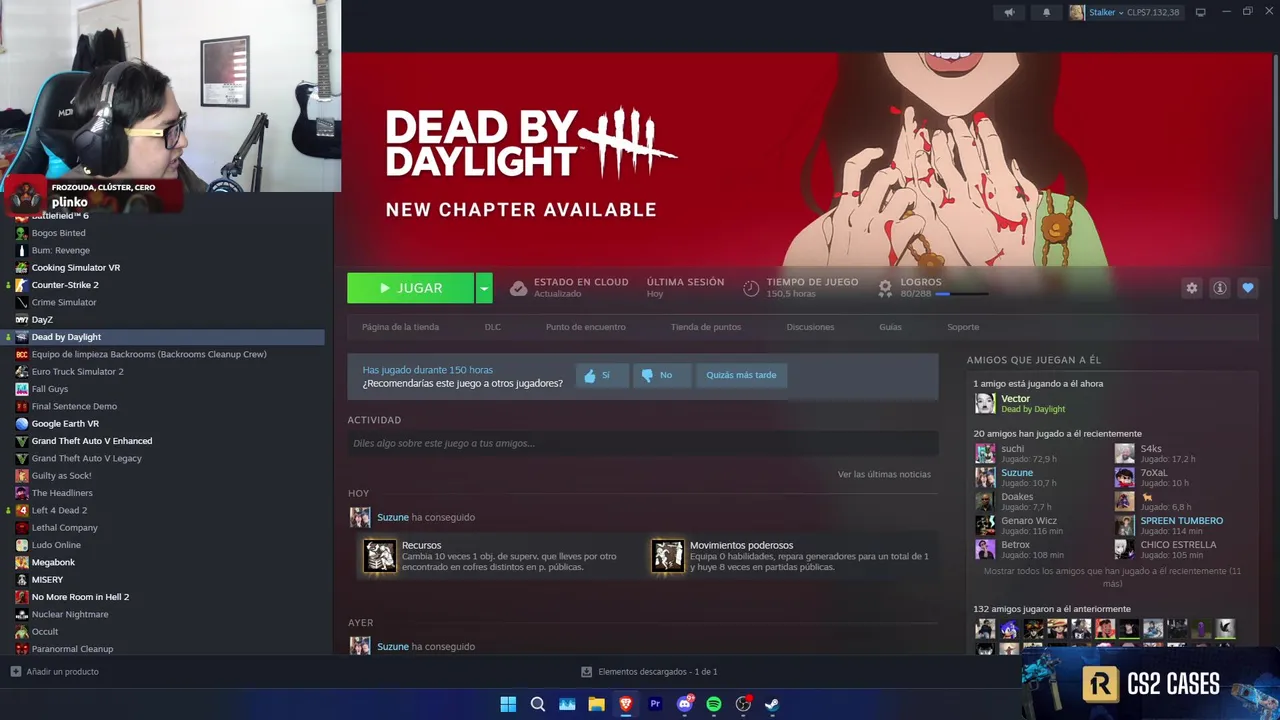Screen dimensions: 1280x720
Task: Select friend S4ks in the recent list
Action: pos(1151,449)
